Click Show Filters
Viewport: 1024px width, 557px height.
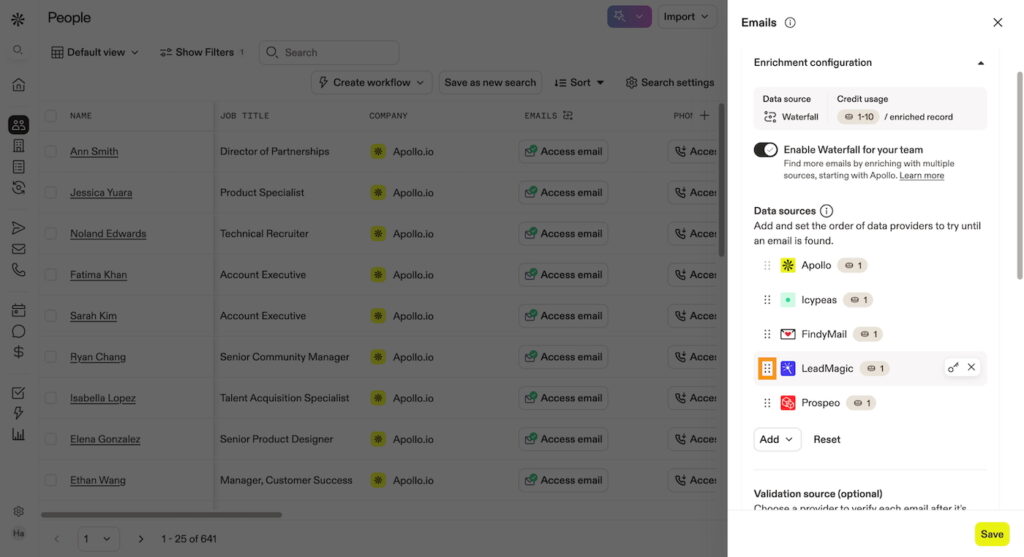202,52
